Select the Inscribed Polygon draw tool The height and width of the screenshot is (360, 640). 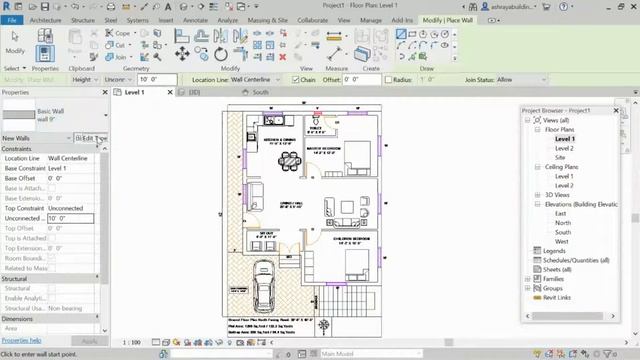[423, 34]
